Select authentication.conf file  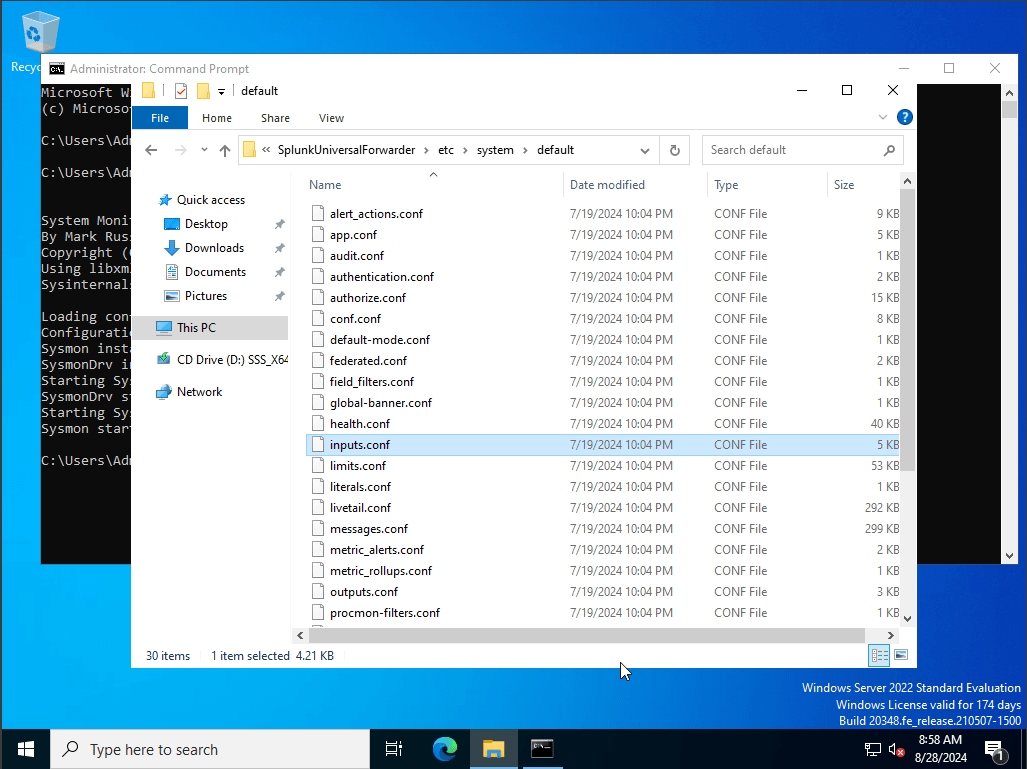pyautogui.click(x=382, y=276)
